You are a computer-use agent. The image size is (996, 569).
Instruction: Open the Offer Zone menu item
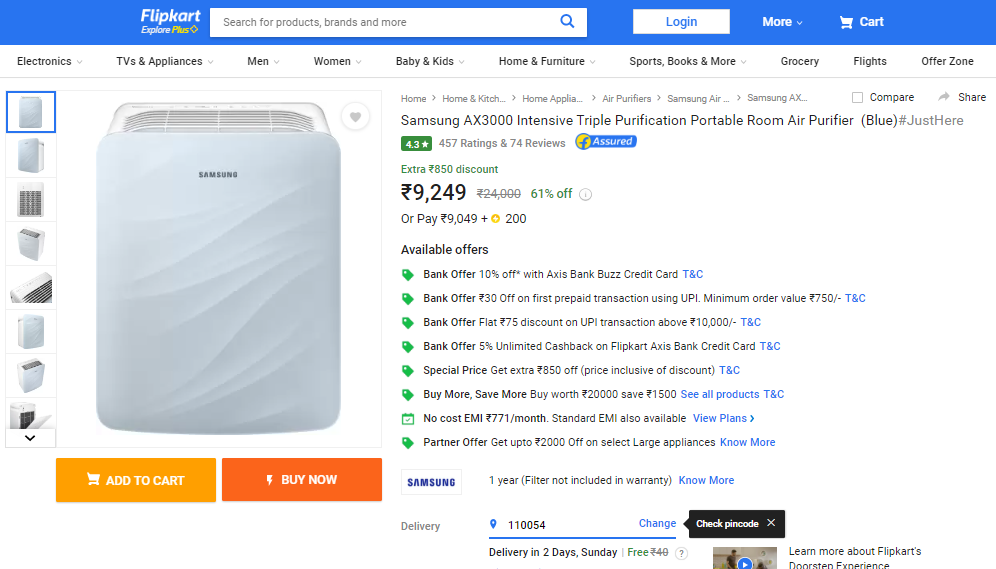[x=947, y=62]
